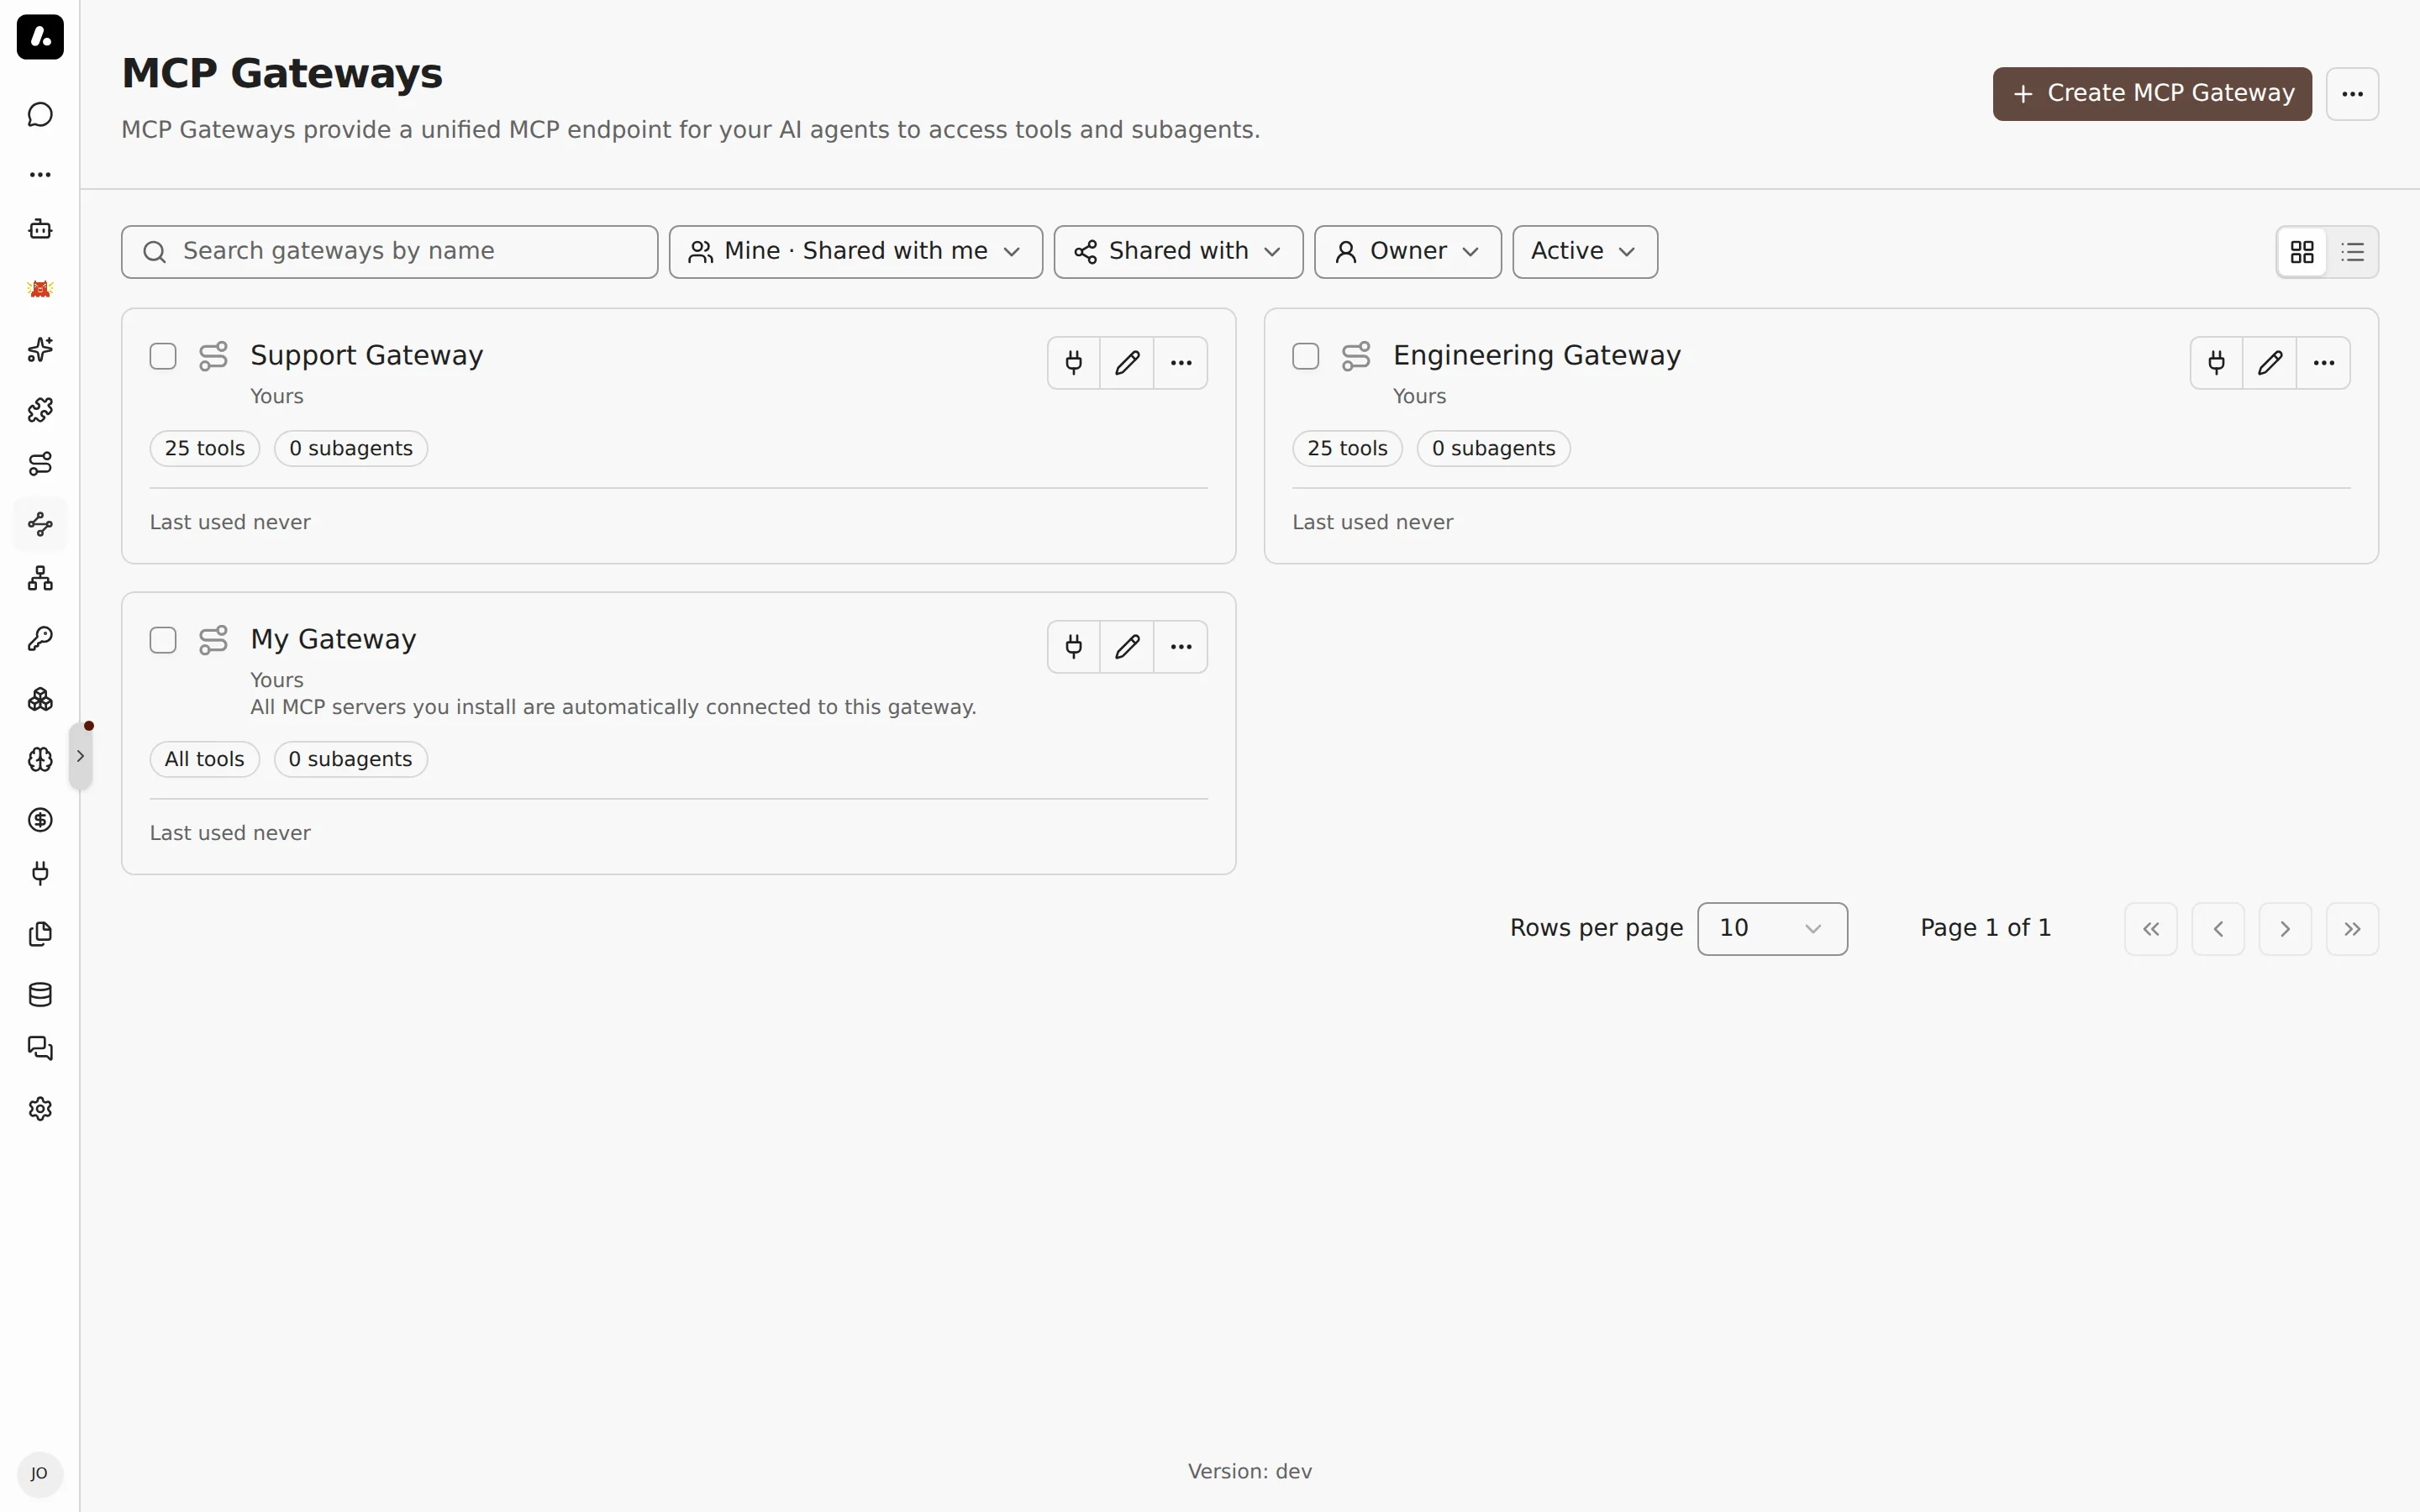
Task: Open the more options menu on Support Gateway
Action: pos(1181,363)
